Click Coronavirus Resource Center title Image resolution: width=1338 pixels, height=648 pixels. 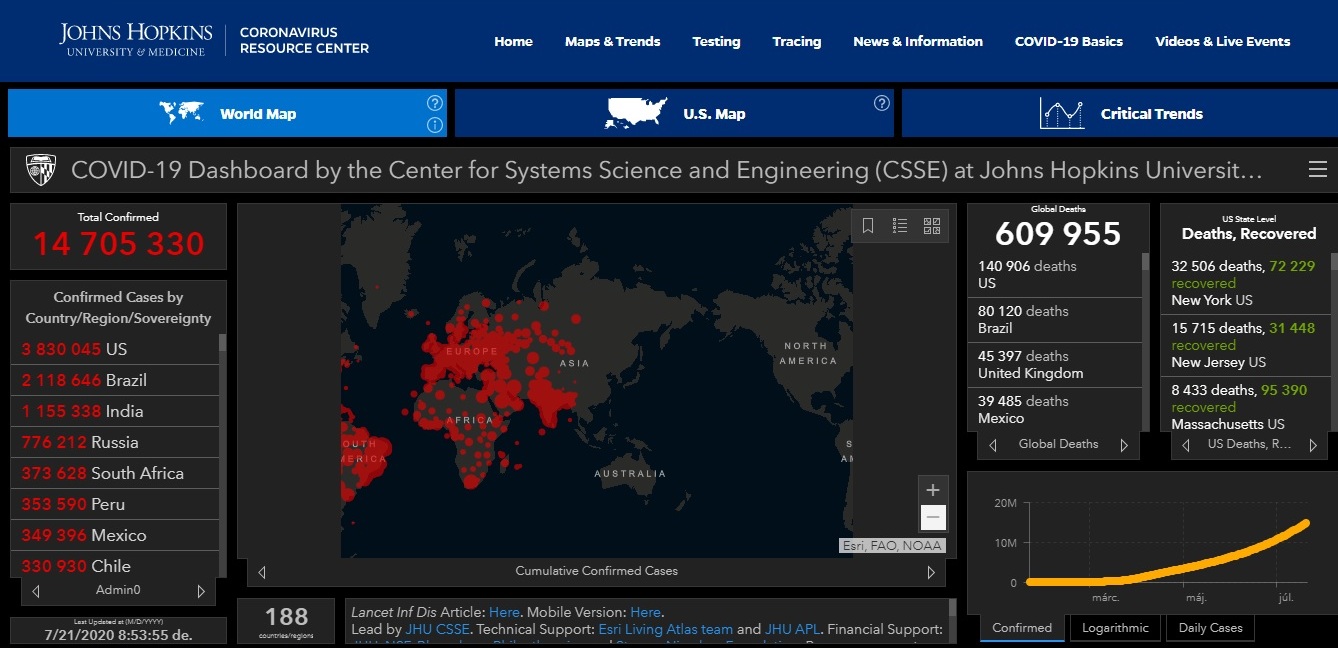tap(304, 40)
